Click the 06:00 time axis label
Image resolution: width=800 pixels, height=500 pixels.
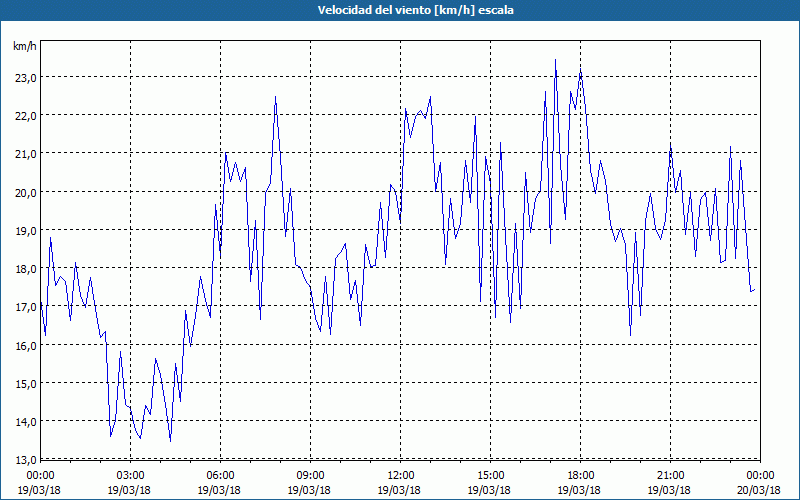[220, 476]
